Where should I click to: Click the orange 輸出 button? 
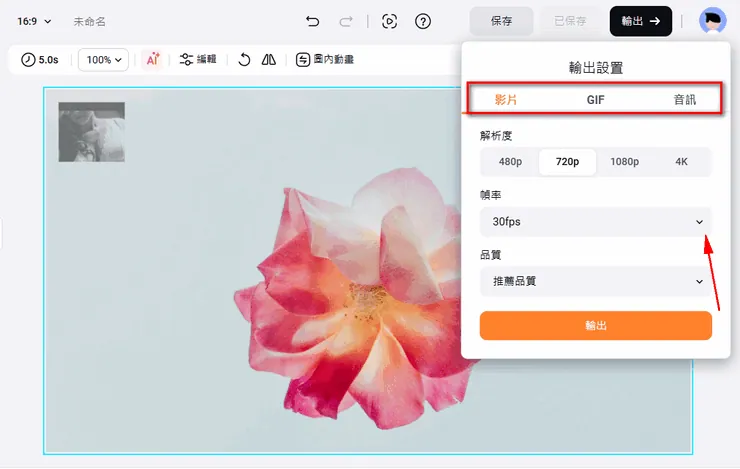595,326
